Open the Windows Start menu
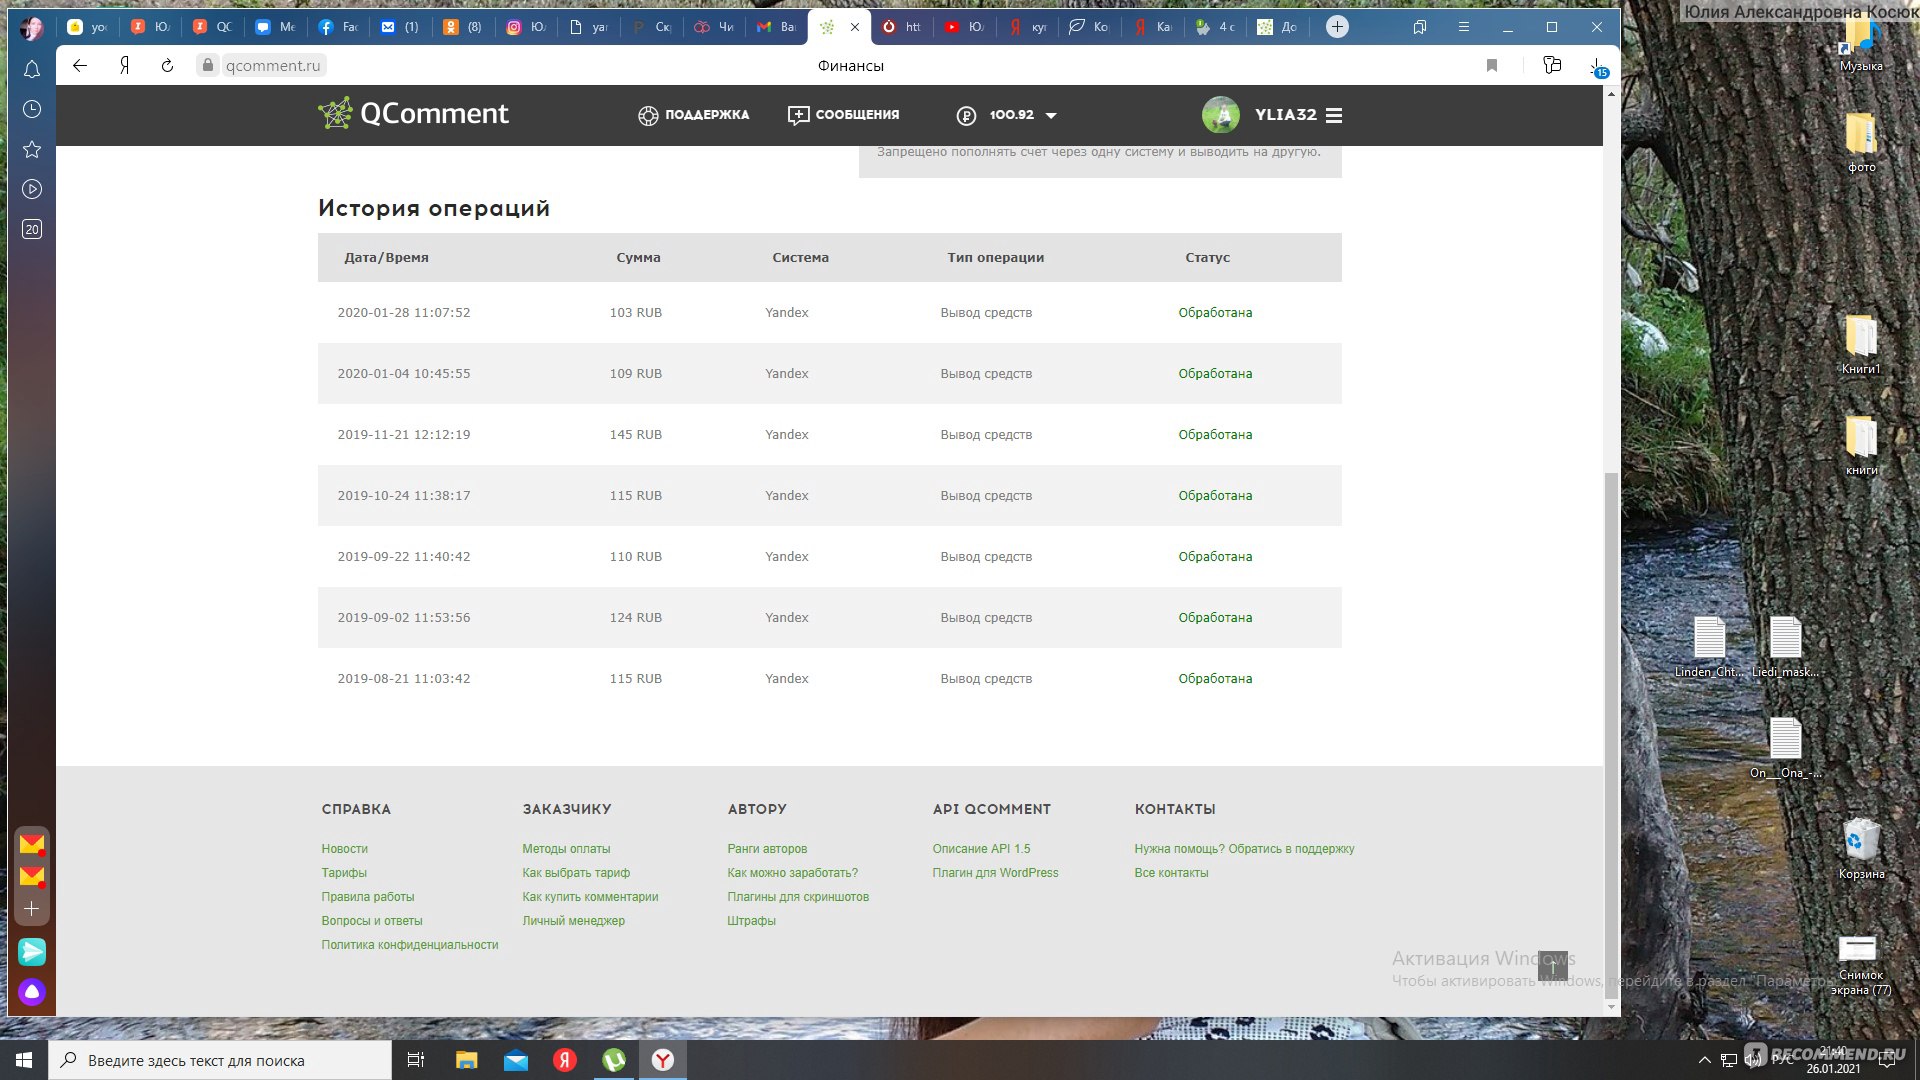Image resolution: width=1920 pixels, height=1080 pixels. [24, 1060]
